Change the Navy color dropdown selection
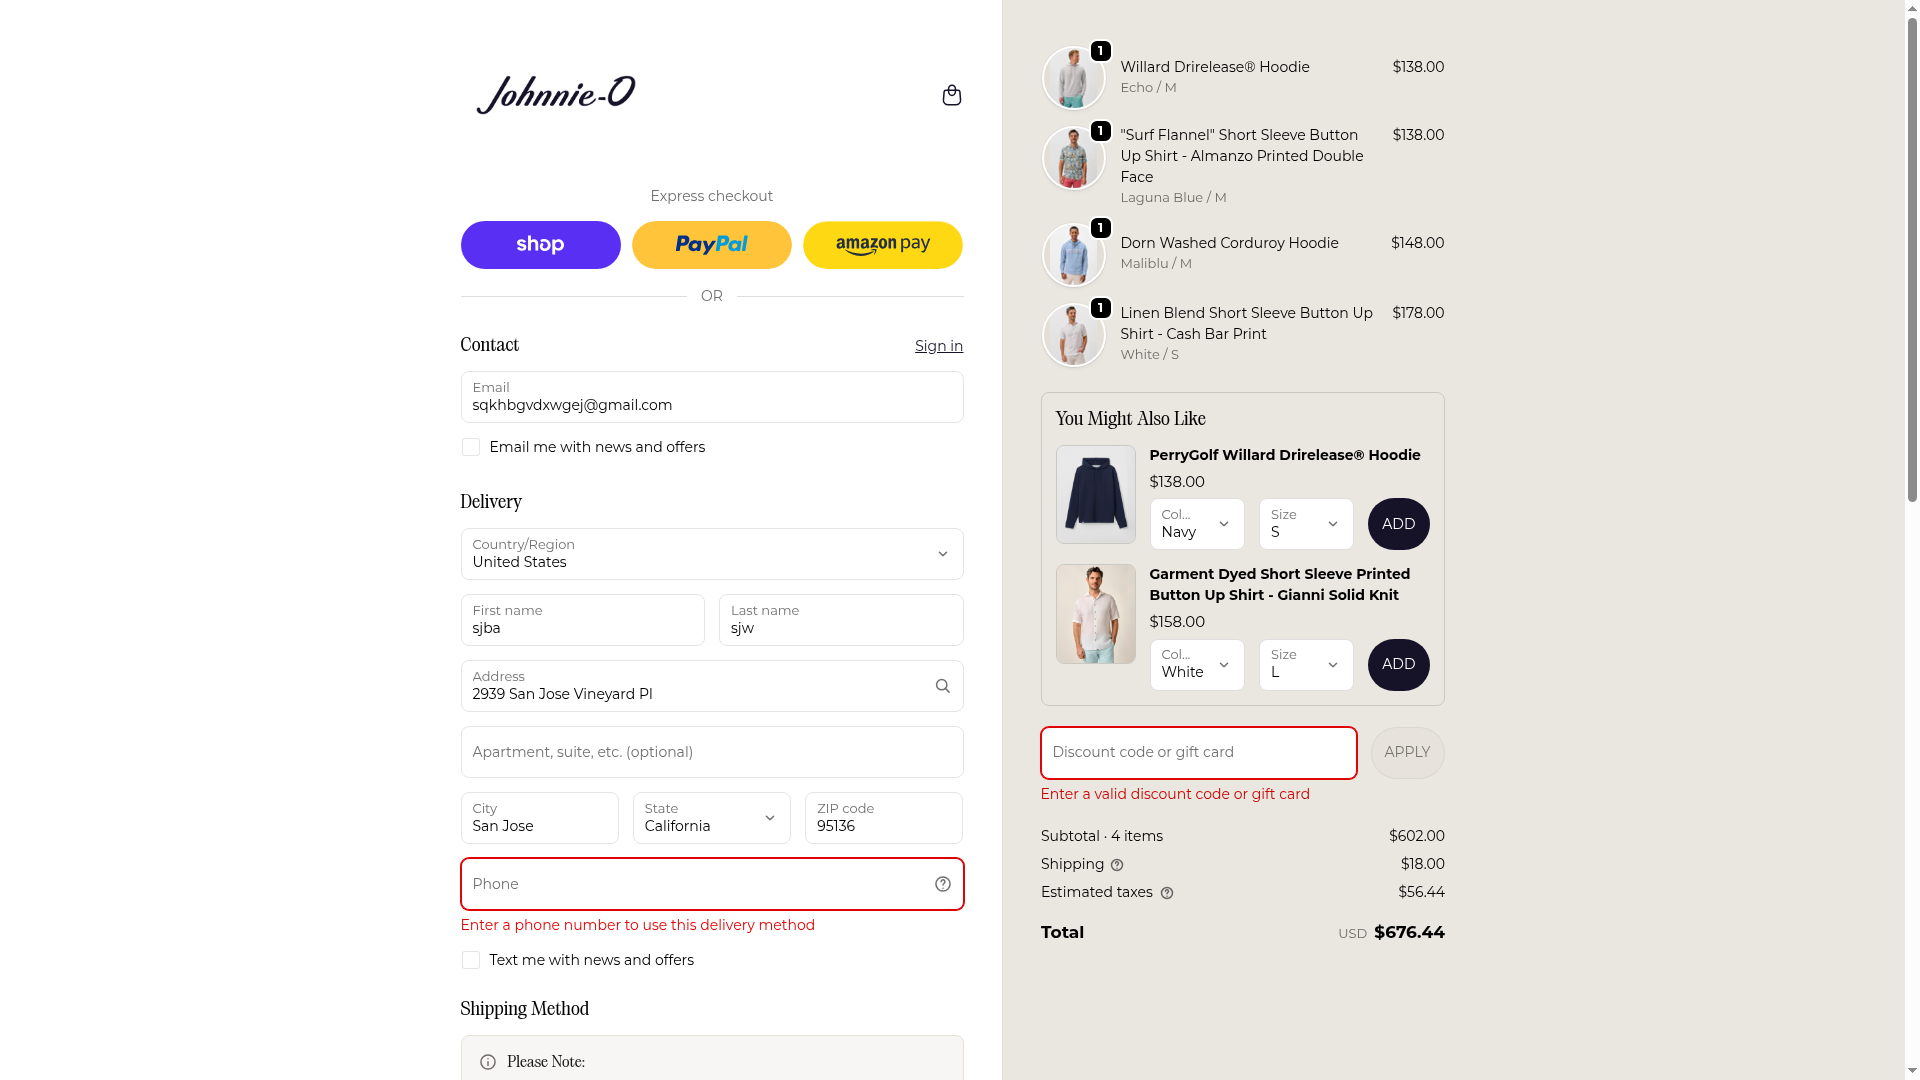Screen dimensions: 1920x1080 1196,524
